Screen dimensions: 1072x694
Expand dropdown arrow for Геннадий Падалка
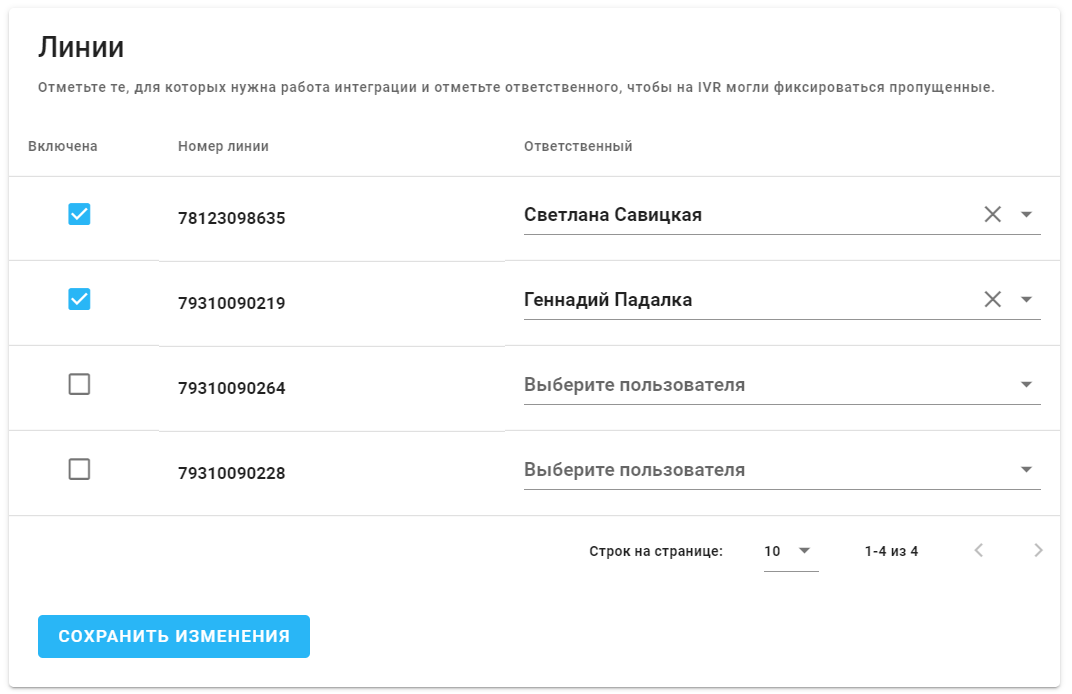click(x=1026, y=300)
